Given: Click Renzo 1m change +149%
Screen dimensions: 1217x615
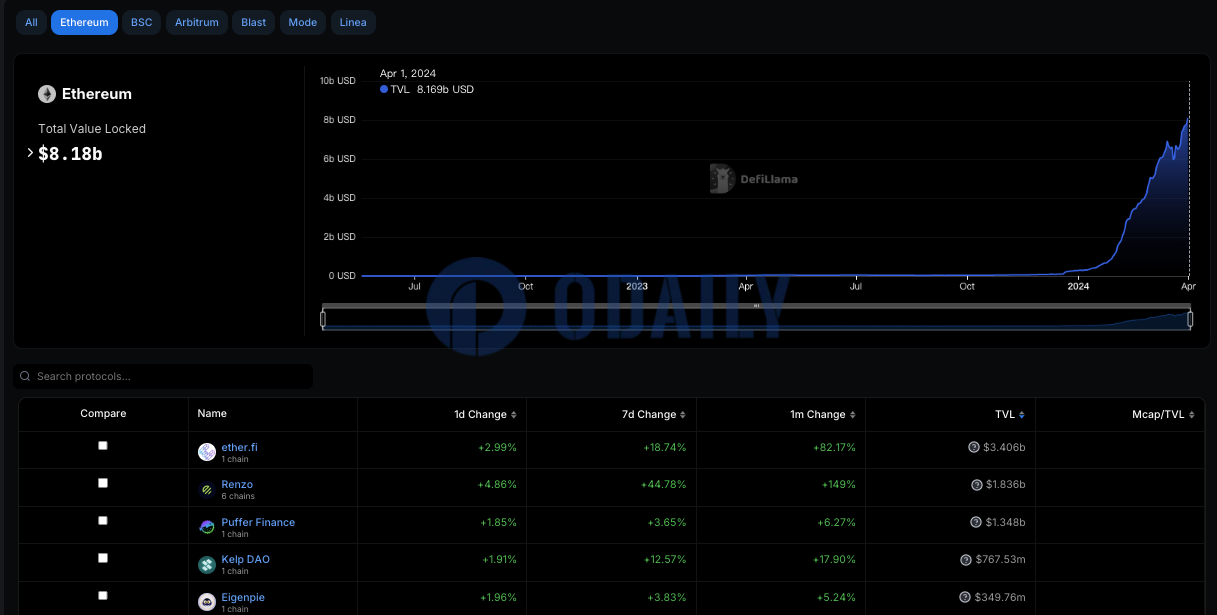Looking at the screenshot, I should 840,484.
